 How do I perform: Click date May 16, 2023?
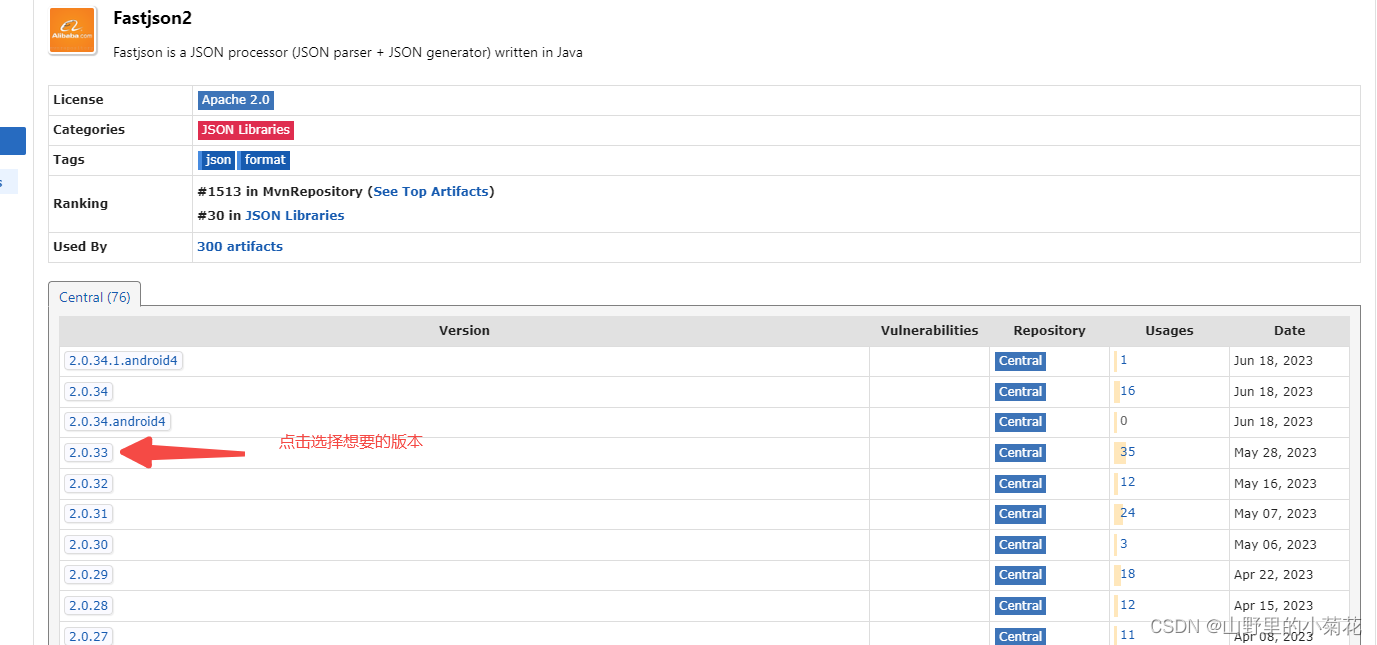[1275, 484]
